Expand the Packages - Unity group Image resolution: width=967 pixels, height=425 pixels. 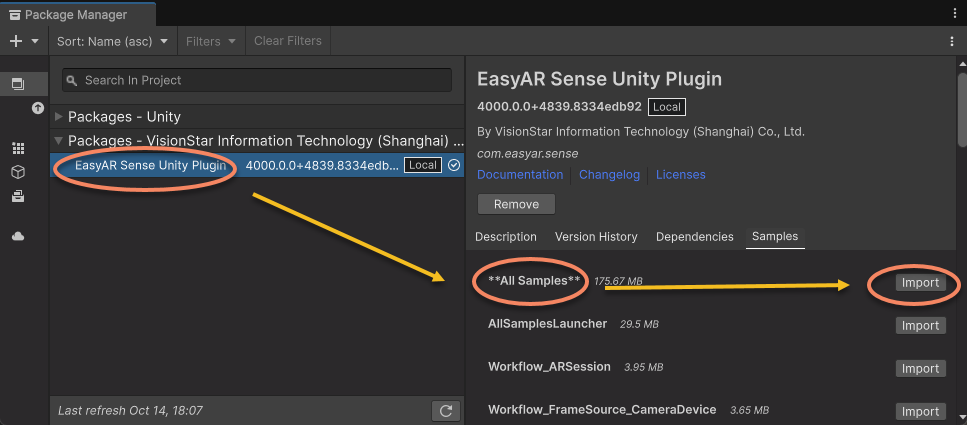[59, 117]
